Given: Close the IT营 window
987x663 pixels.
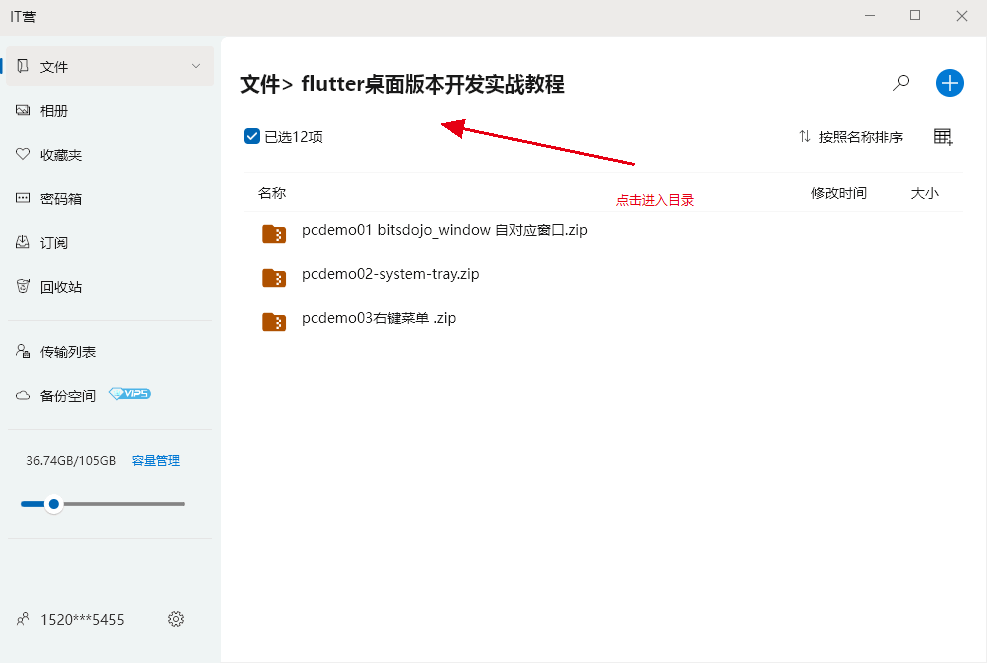Looking at the screenshot, I should pos(962,16).
